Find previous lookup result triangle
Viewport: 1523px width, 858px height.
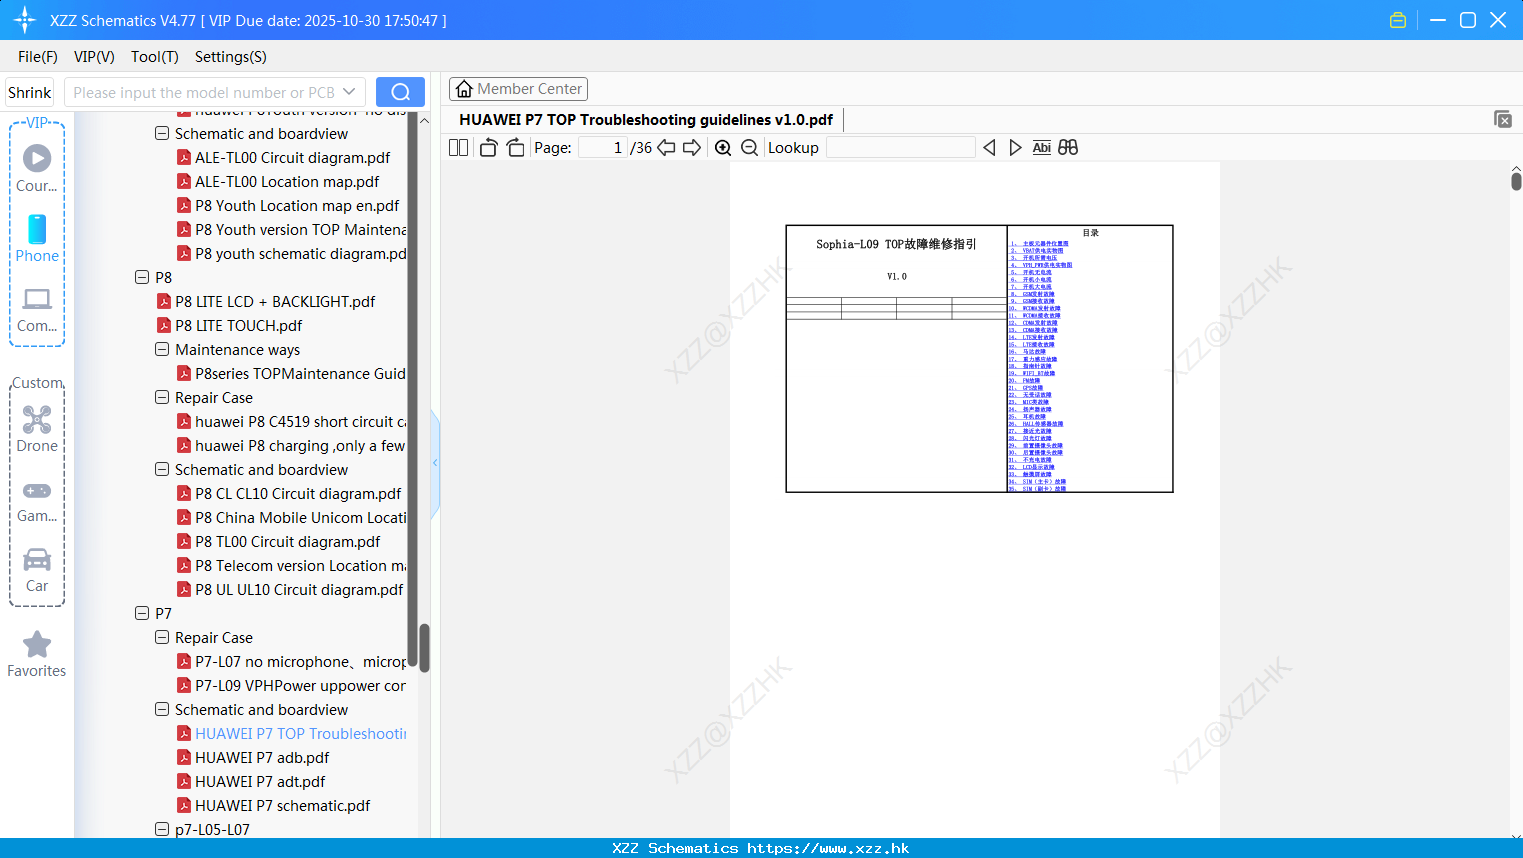989,148
